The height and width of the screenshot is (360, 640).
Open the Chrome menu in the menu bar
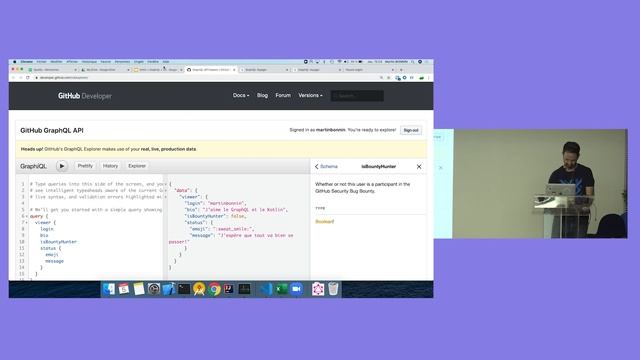27,62
